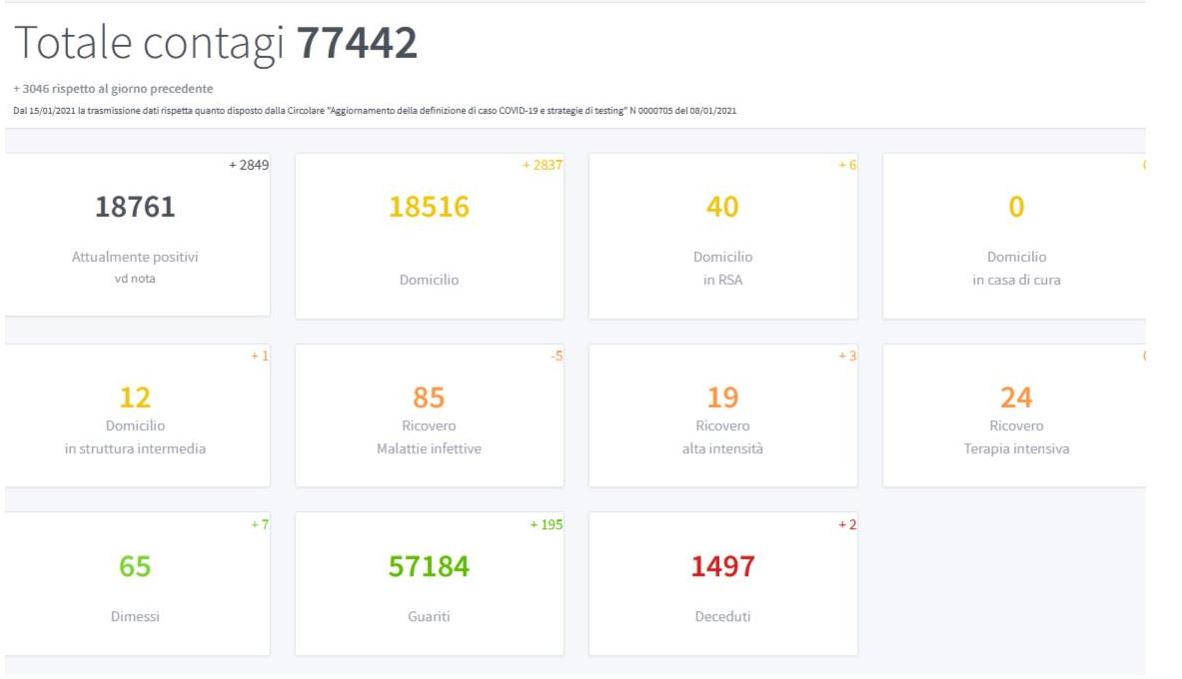1182x679 pixels.
Task: Select the -5 change on Malattie infettive
Action: coord(556,356)
